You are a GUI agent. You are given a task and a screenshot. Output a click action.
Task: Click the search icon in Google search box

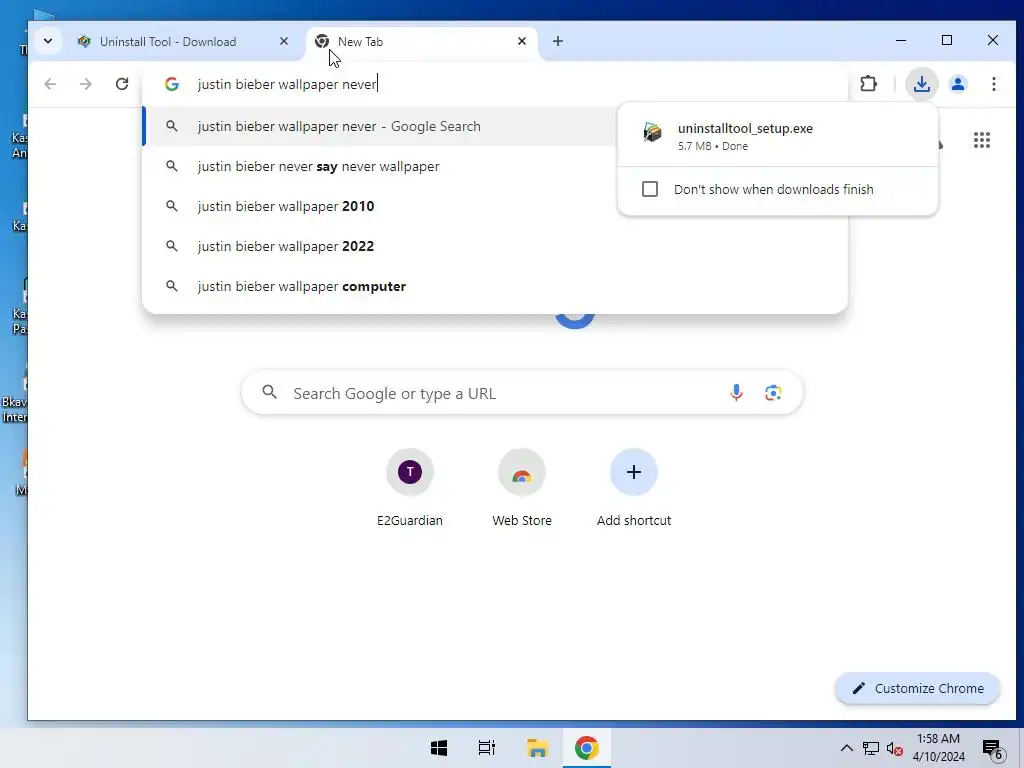270,392
